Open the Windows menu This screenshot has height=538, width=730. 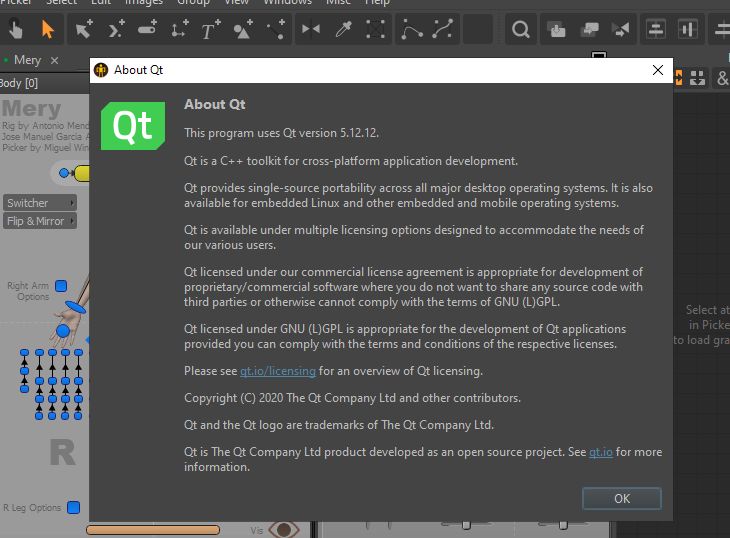pyautogui.click(x=287, y=3)
